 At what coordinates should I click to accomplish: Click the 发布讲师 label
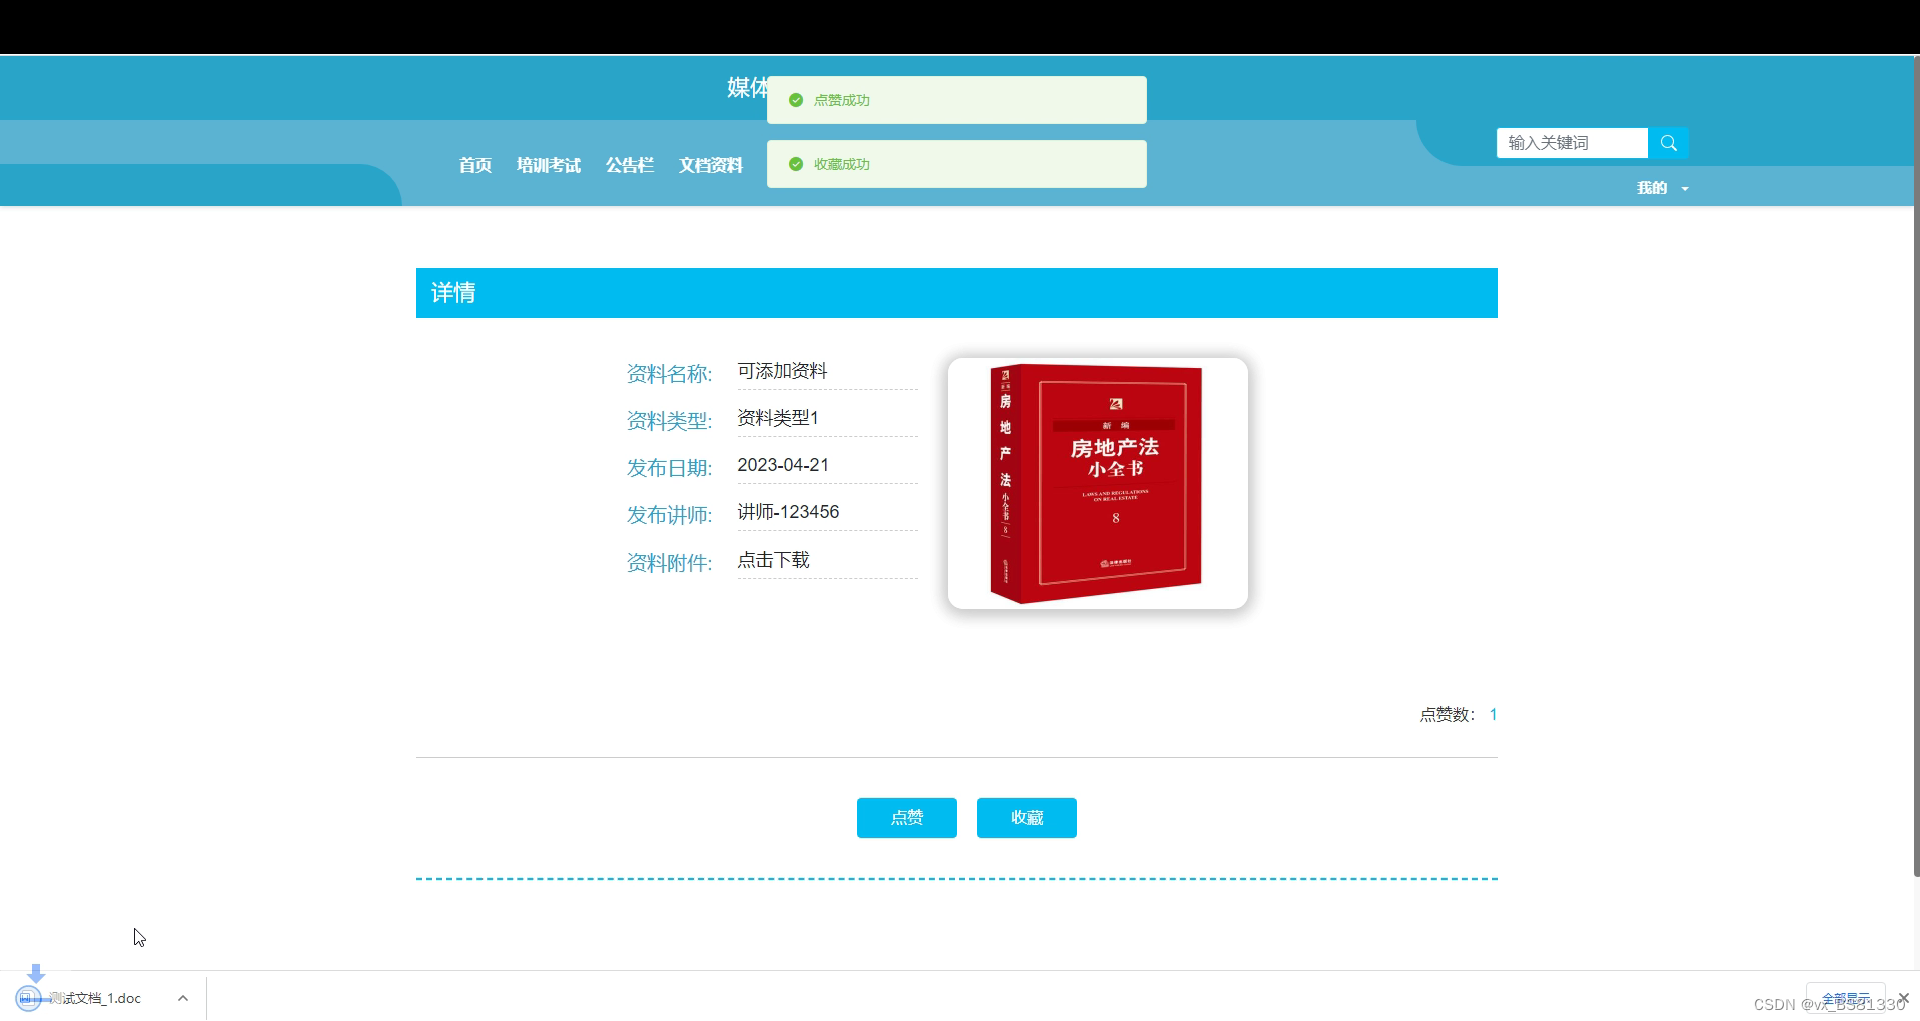(x=669, y=515)
